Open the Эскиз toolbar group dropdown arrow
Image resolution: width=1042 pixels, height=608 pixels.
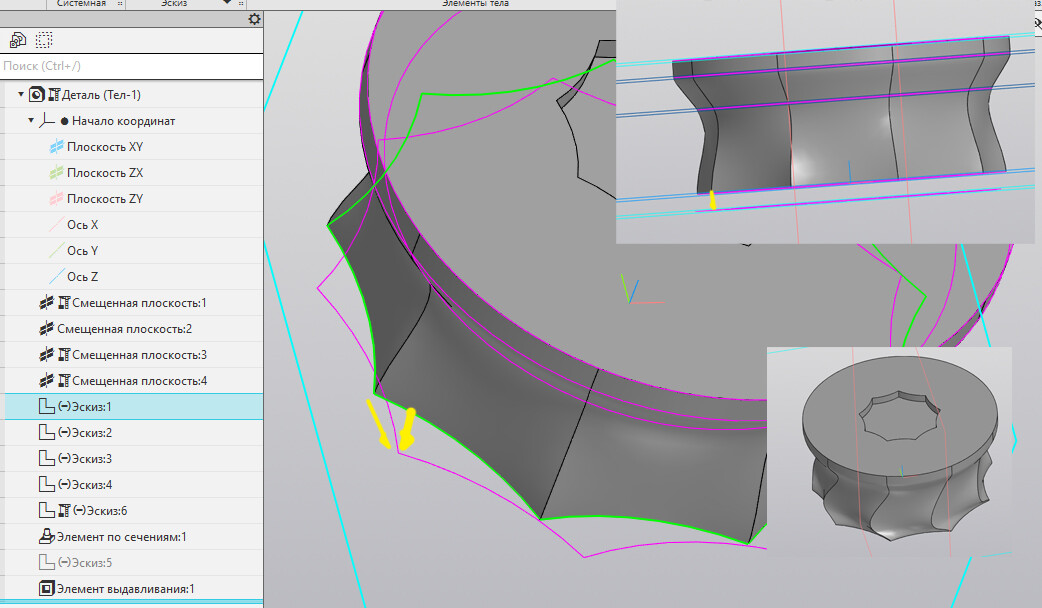coord(228,4)
